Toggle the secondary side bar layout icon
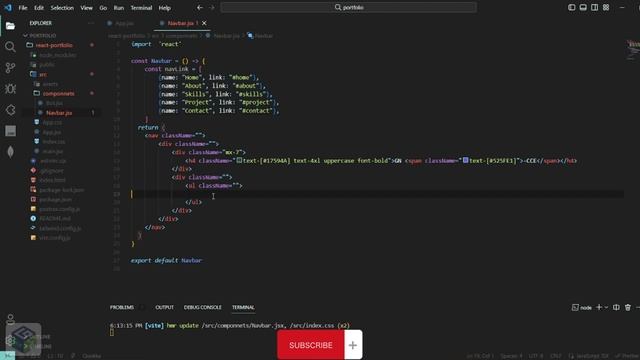Image resolution: width=640 pixels, height=360 pixels. pos(594,7)
